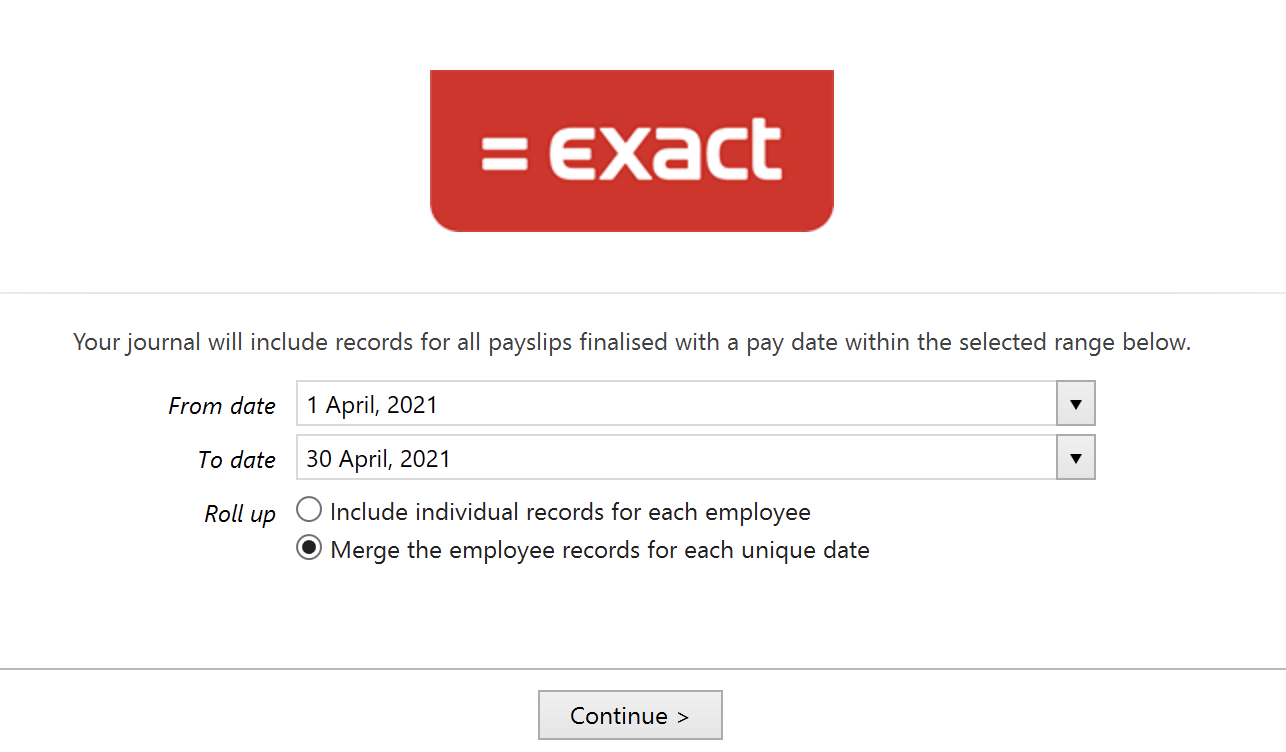Viewport: 1286px width, 752px height.
Task: Expand the From date dropdown arrow
Action: 1076,404
